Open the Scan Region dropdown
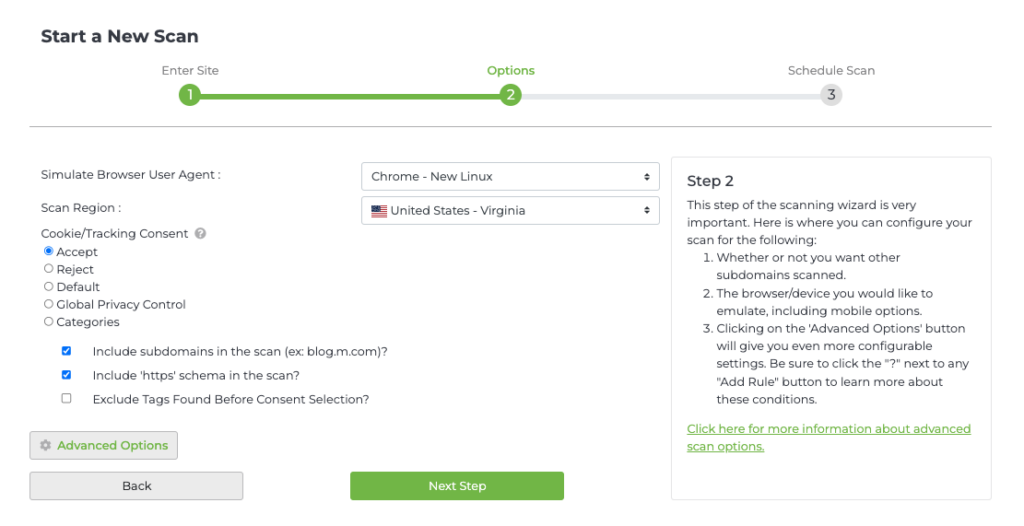 (x=510, y=211)
